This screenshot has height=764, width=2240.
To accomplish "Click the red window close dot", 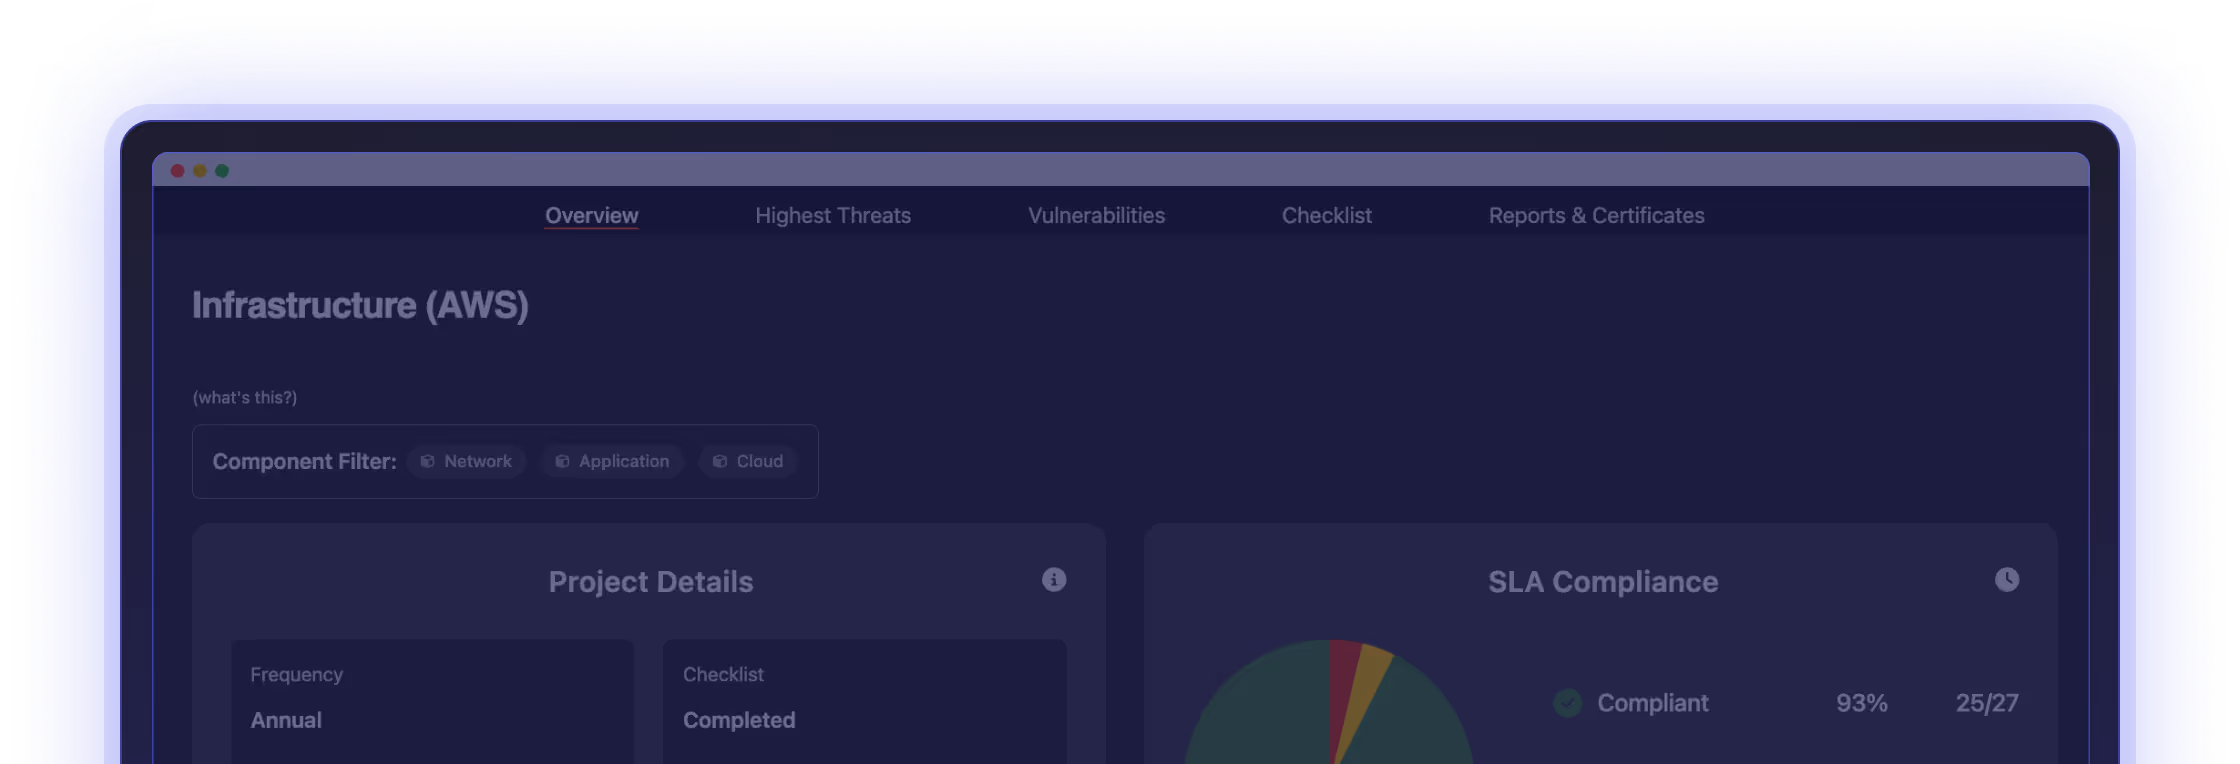I will (178, 171).
